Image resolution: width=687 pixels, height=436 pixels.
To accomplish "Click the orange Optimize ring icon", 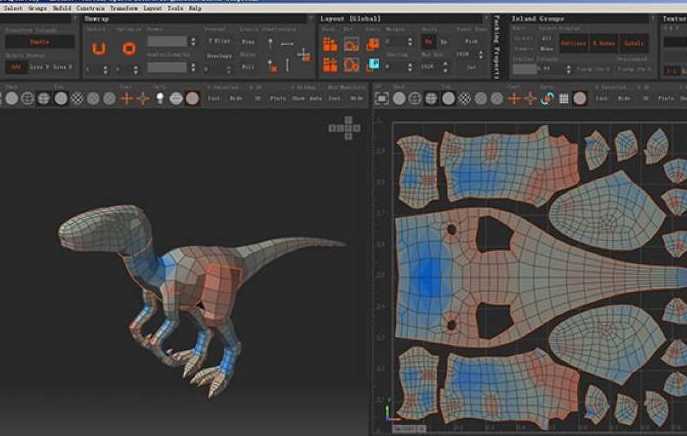I will coord(129,48).
